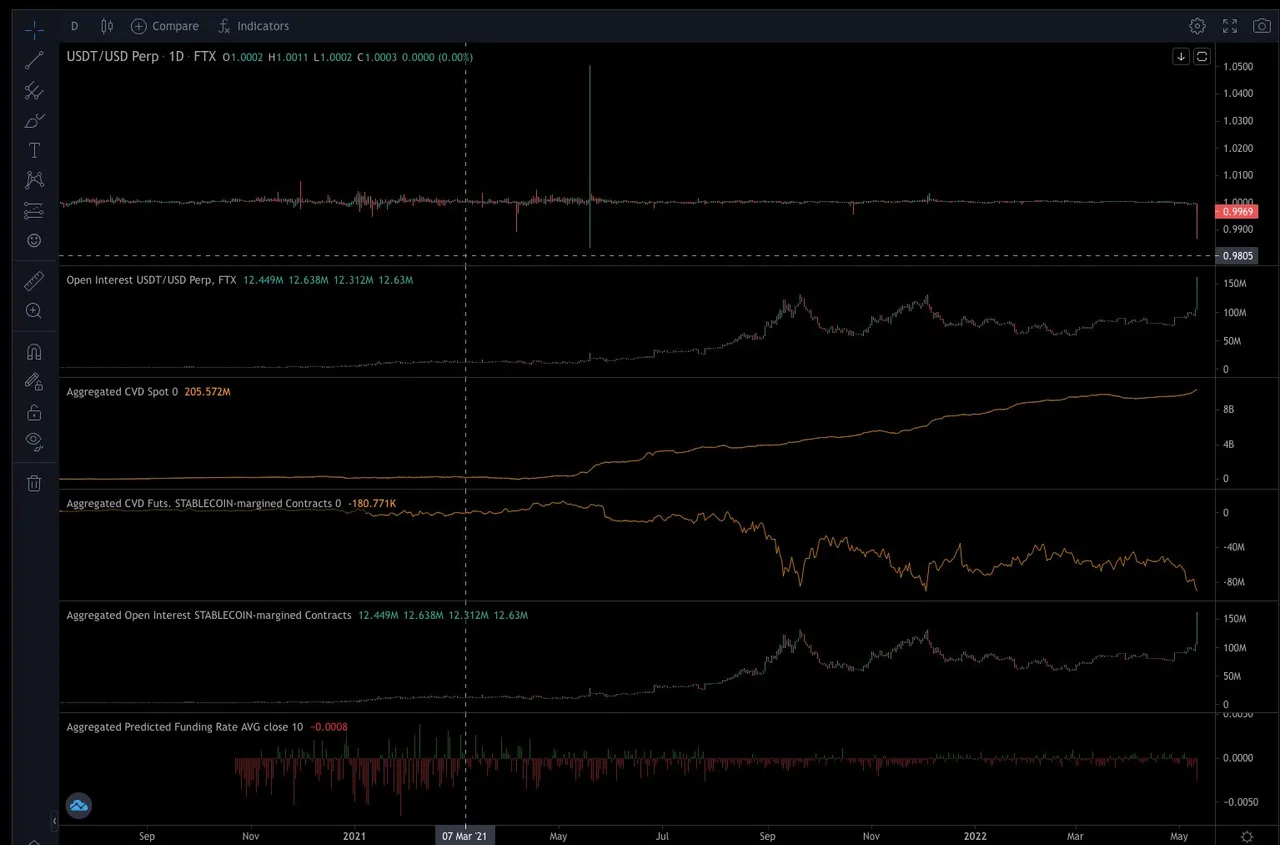The image size is (1280, 845).
Task: Select the trend line drawing tool
Action: pyautogui.click(x=34, y=60)
